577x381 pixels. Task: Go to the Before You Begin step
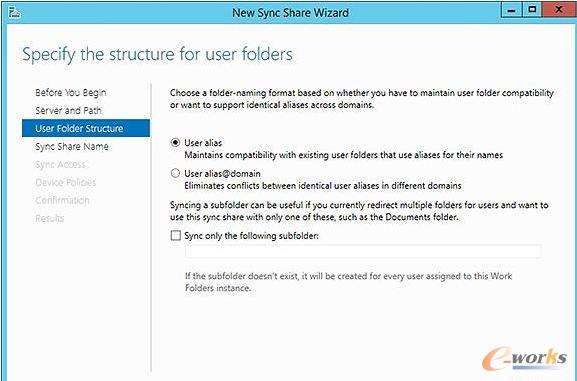click(71, 92)
